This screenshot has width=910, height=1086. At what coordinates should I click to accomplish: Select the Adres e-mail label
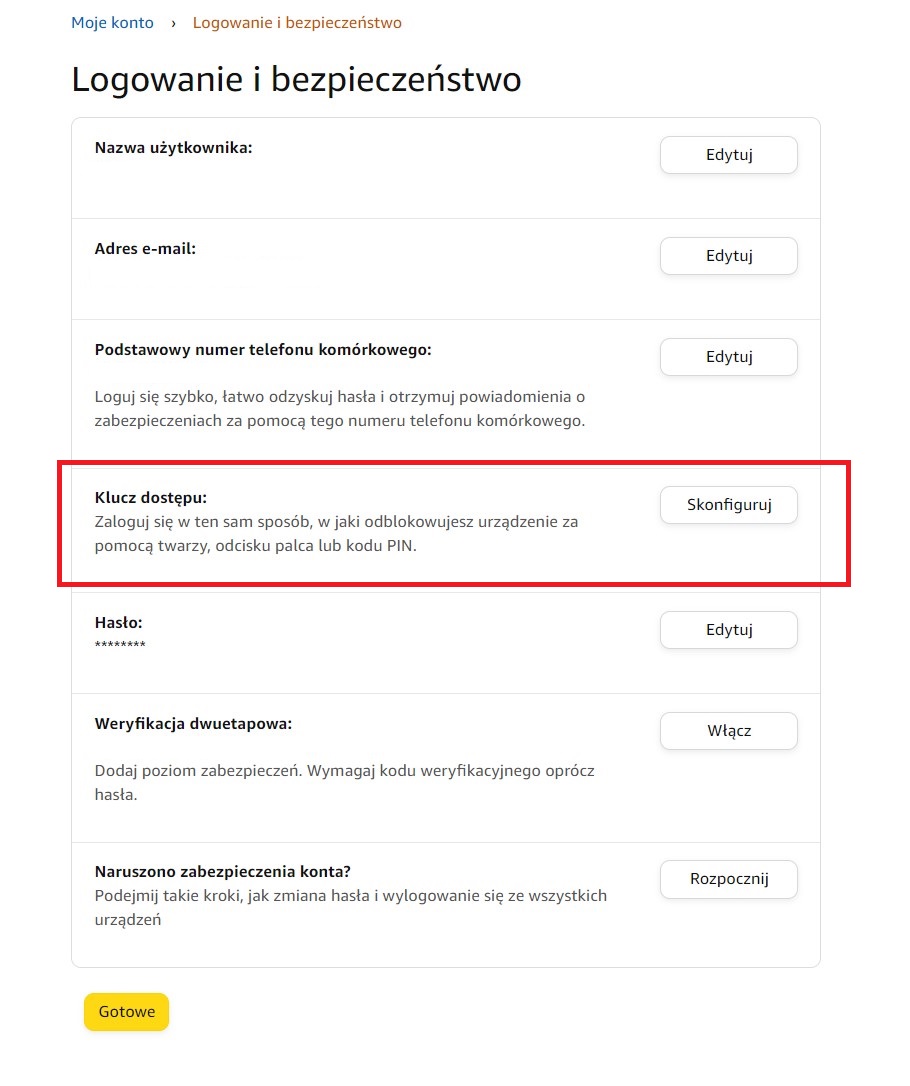145,249
